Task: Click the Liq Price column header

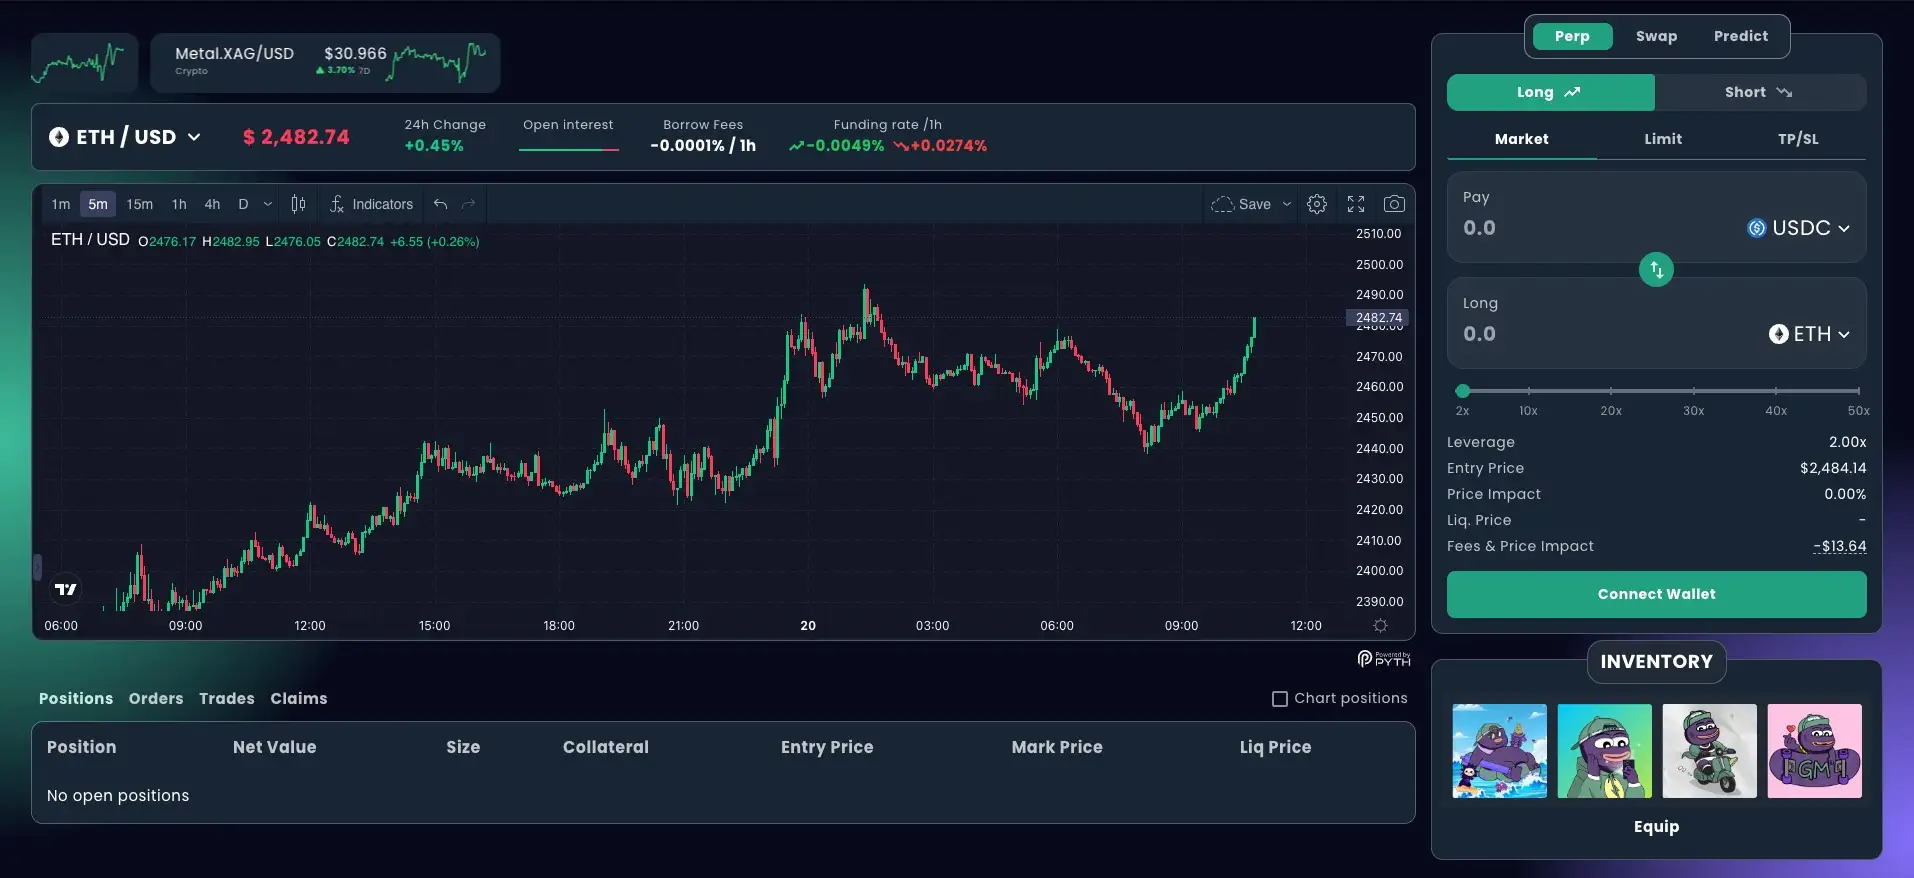Action: tap(1275, 747)
